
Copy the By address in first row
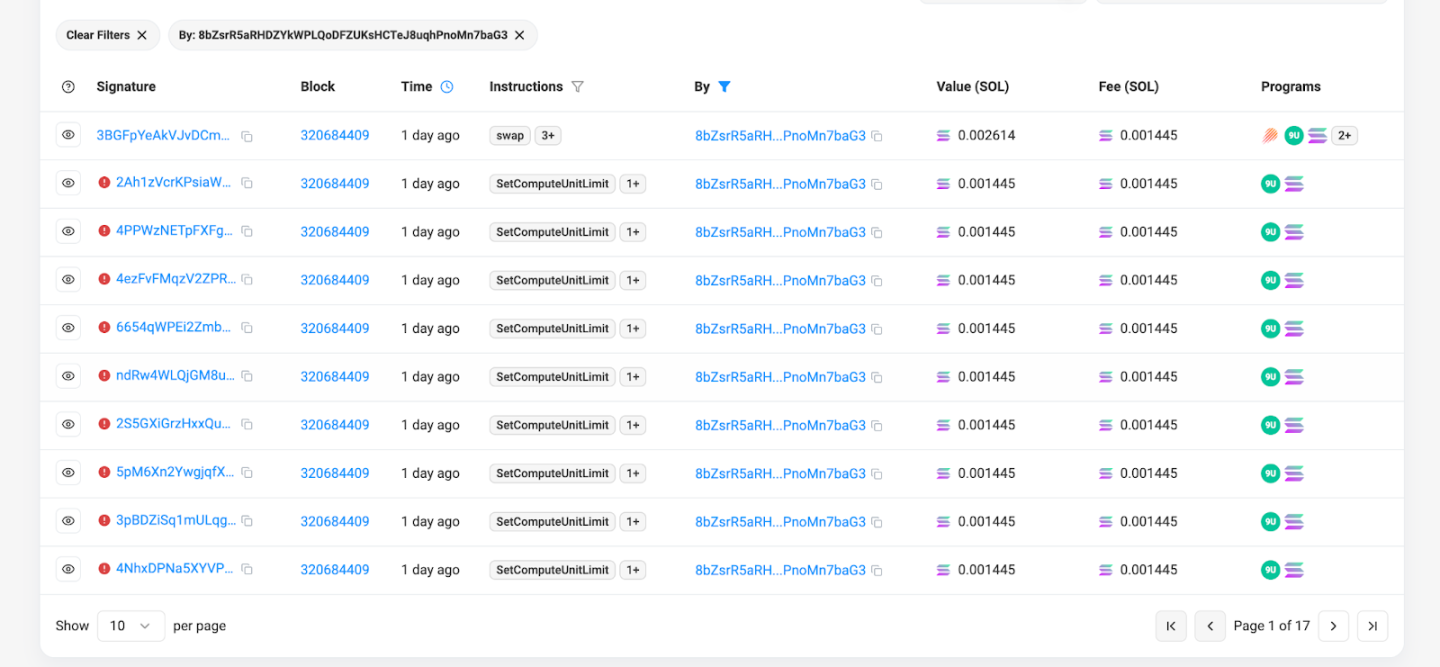(877, 136)
